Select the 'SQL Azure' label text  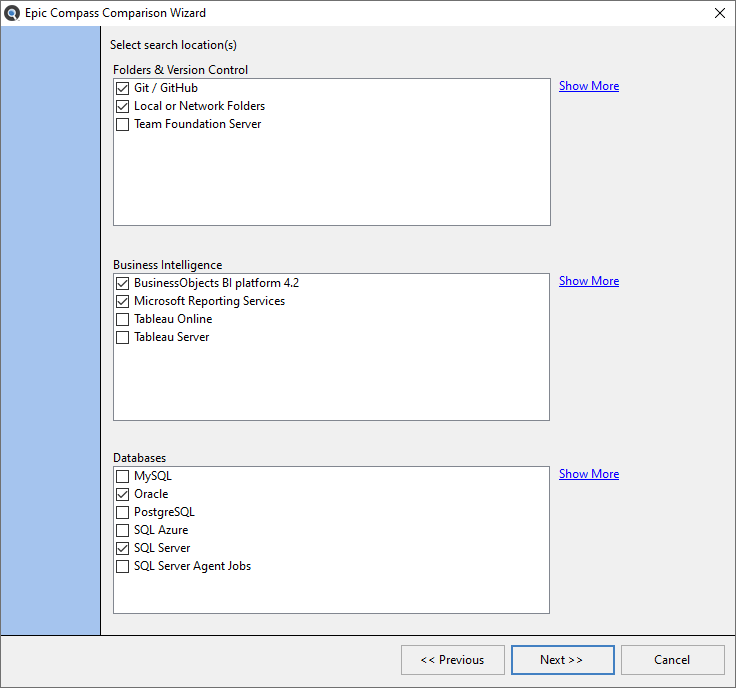click(161, 530)
